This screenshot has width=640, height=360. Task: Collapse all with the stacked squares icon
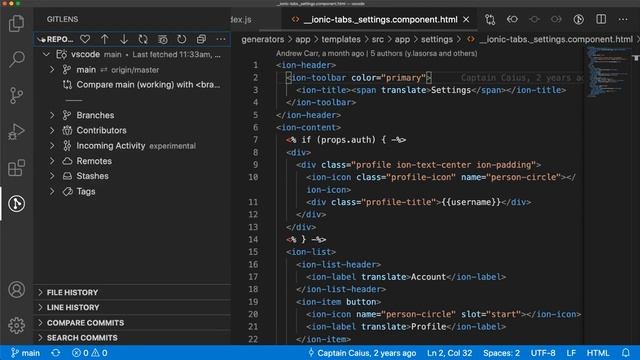tap(201, 39)
